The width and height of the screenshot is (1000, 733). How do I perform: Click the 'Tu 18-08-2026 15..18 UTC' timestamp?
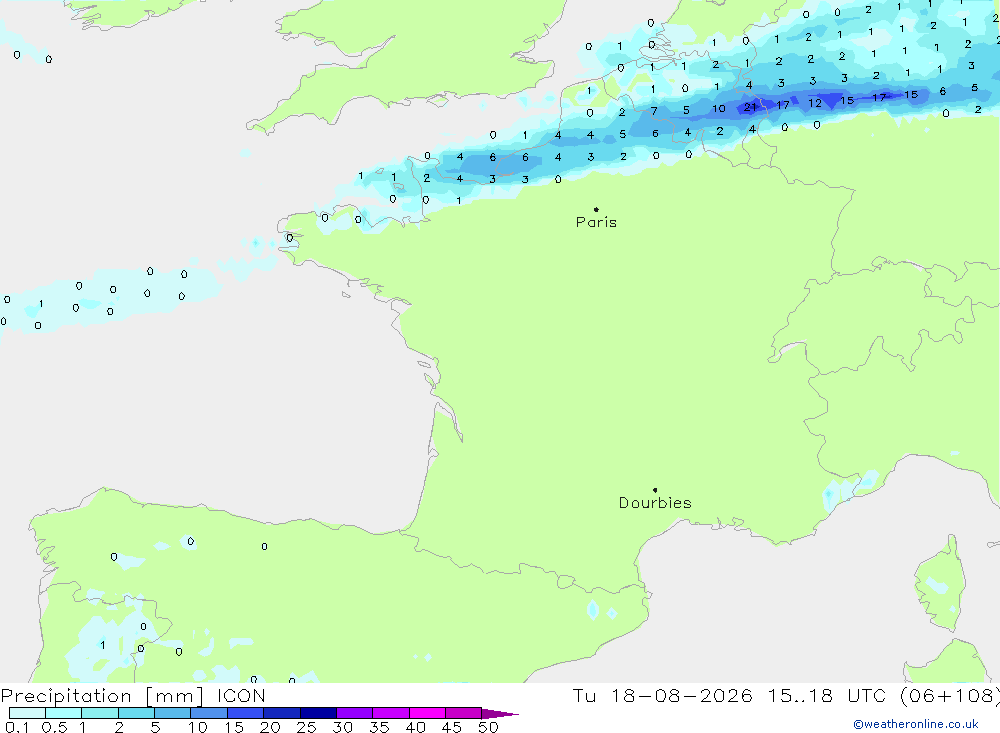(x=732, y=695)
